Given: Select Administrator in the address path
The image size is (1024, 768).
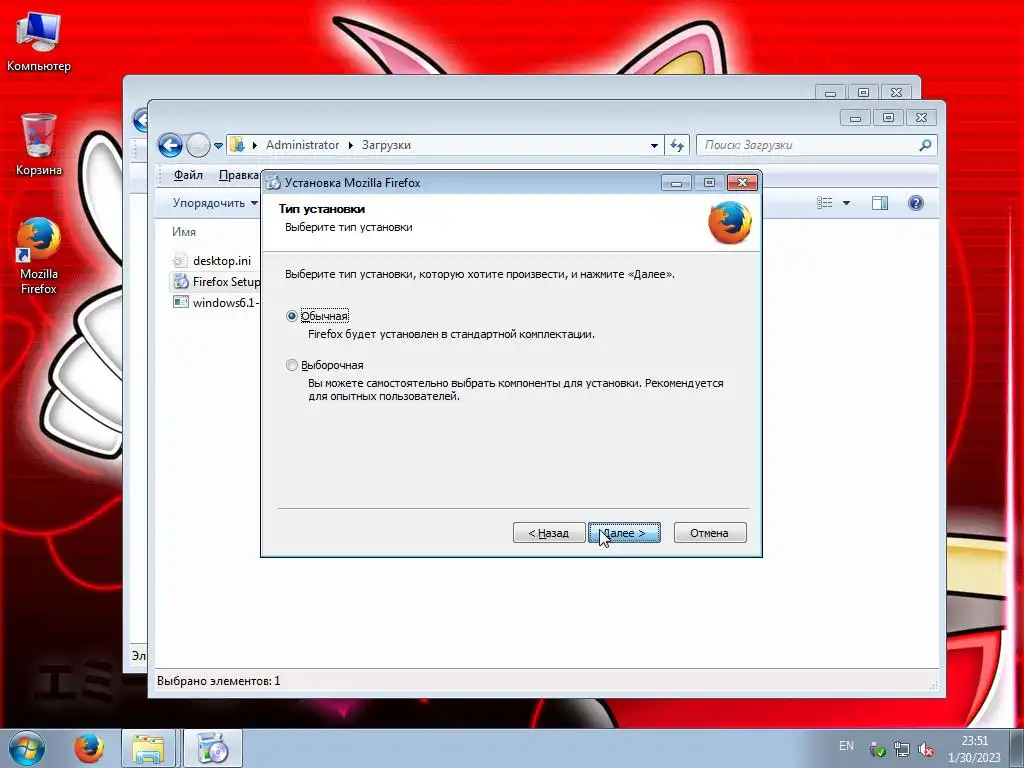Looking at the screenshot, I should click(302, 145).
